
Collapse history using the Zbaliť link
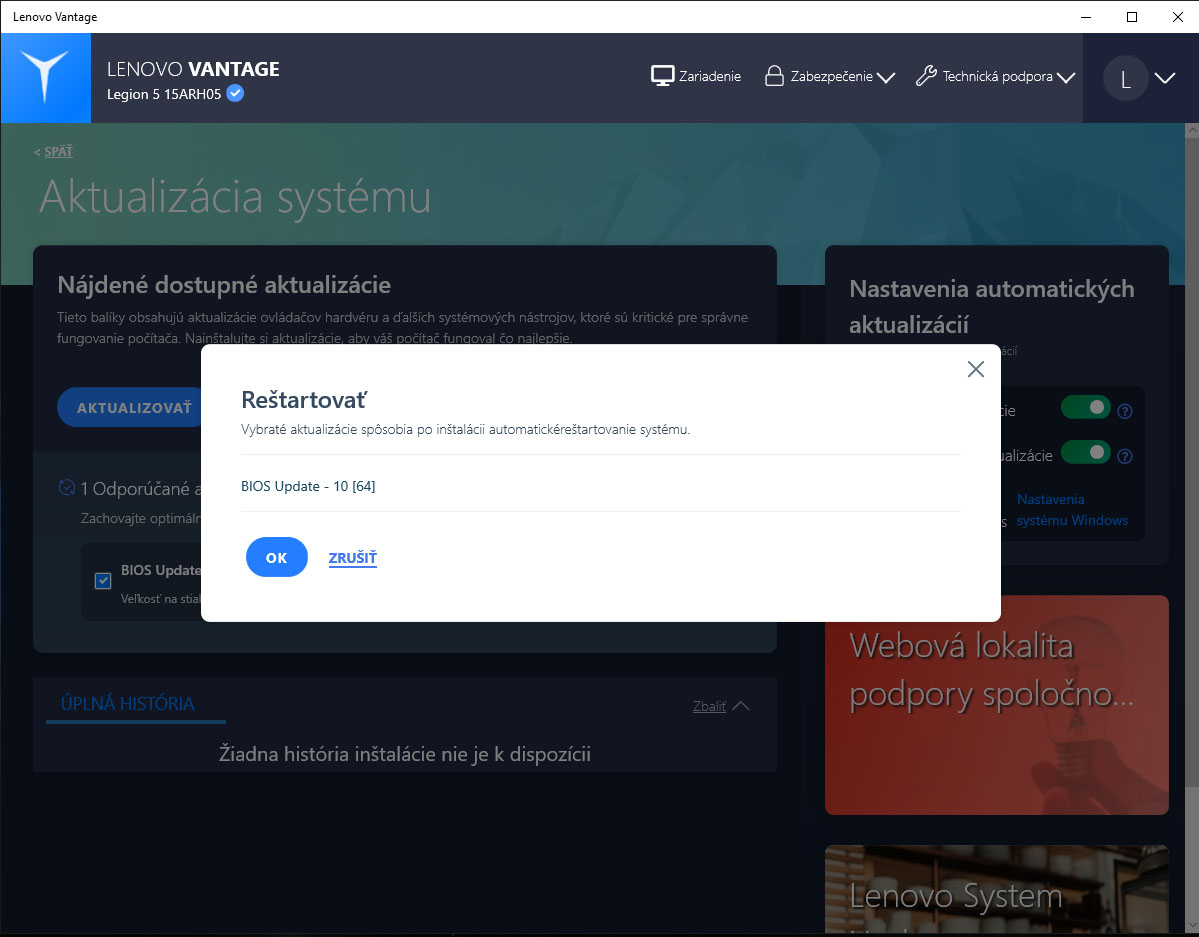click(709, 706)
